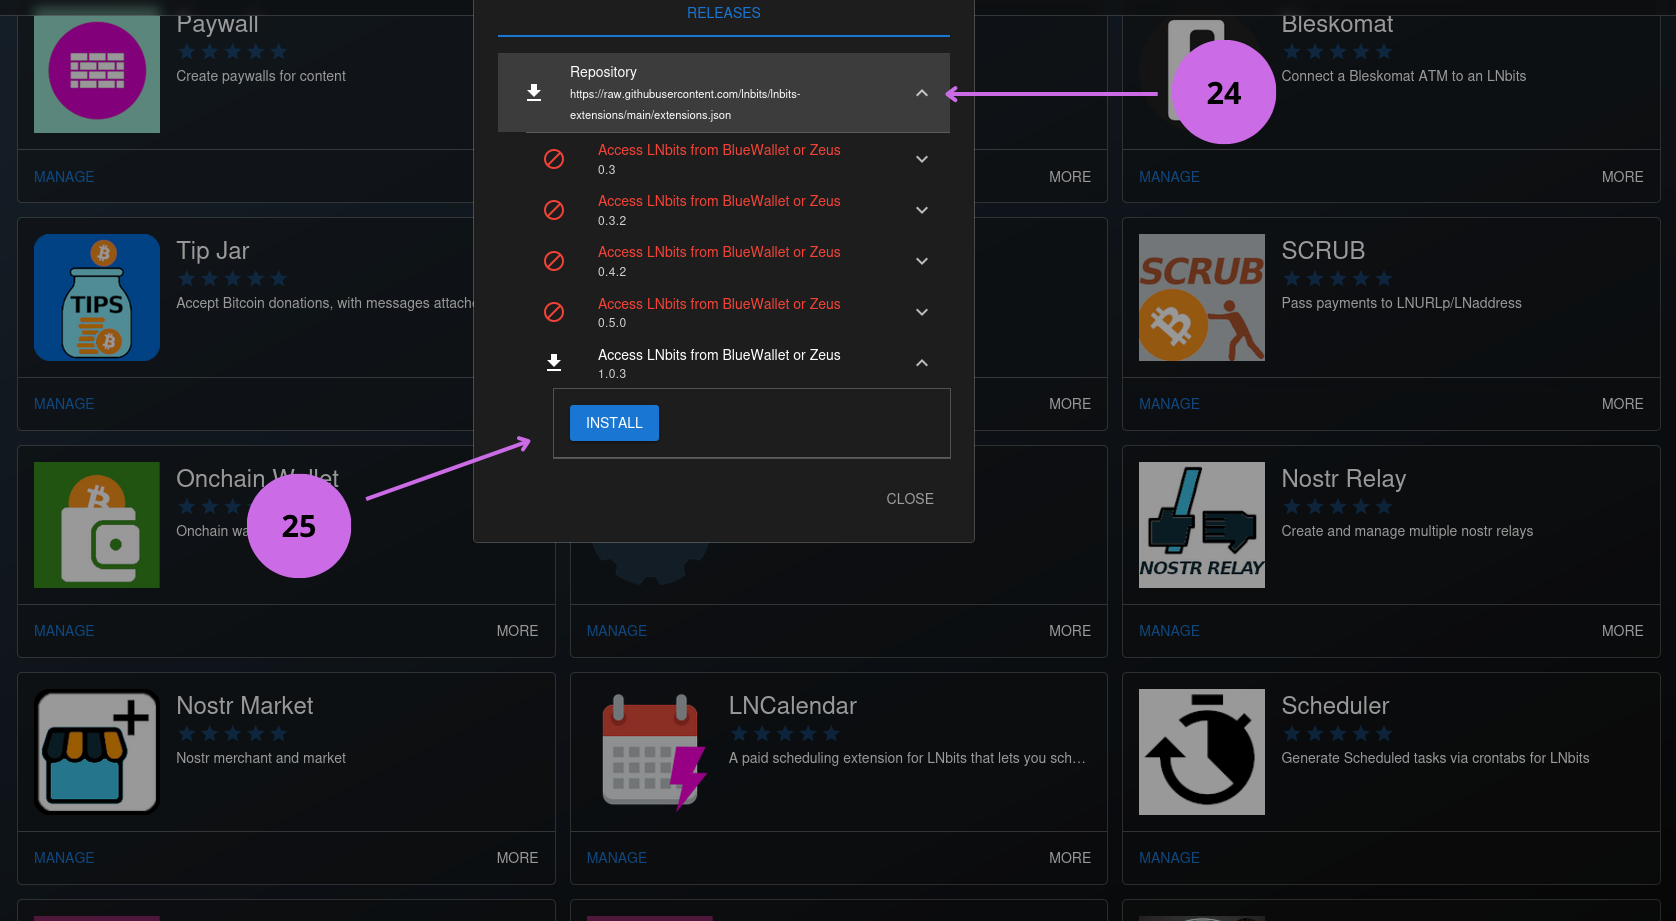Image resolution: width=1676 pixels, height=921 pixels.
Task: Open MANAGE for LNCalendar extension
Action: coord(617,858)
